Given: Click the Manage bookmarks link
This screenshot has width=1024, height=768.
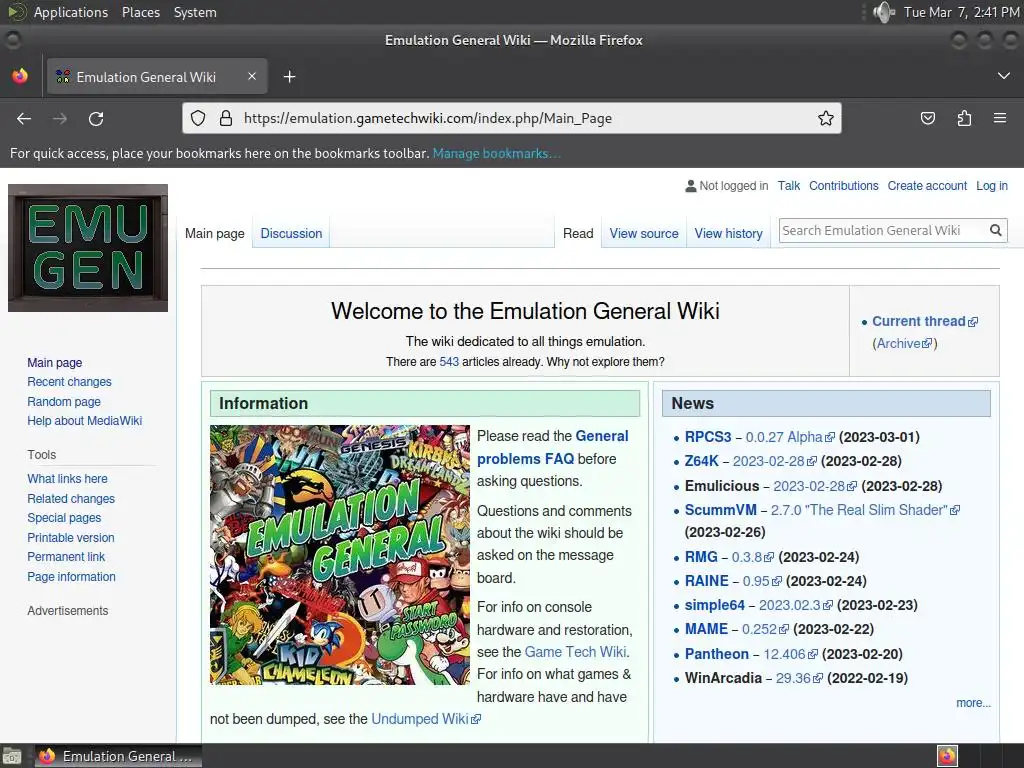Looking at the screenshot, I should pyautogui.click(x=496, y=153).
